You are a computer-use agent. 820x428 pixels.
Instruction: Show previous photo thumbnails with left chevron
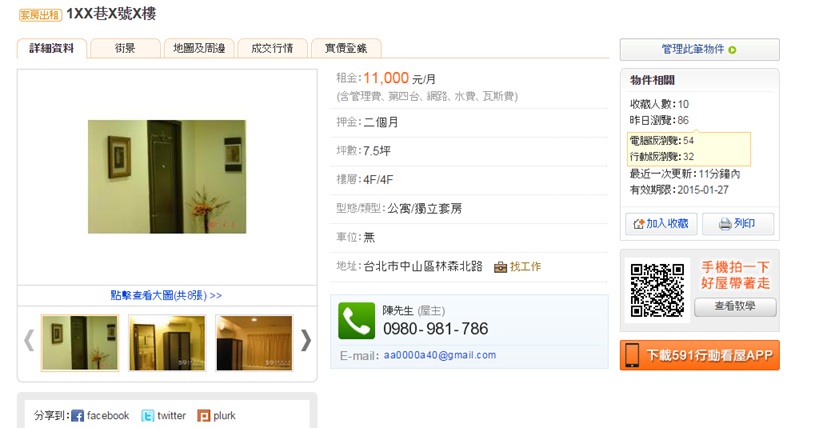29,341
